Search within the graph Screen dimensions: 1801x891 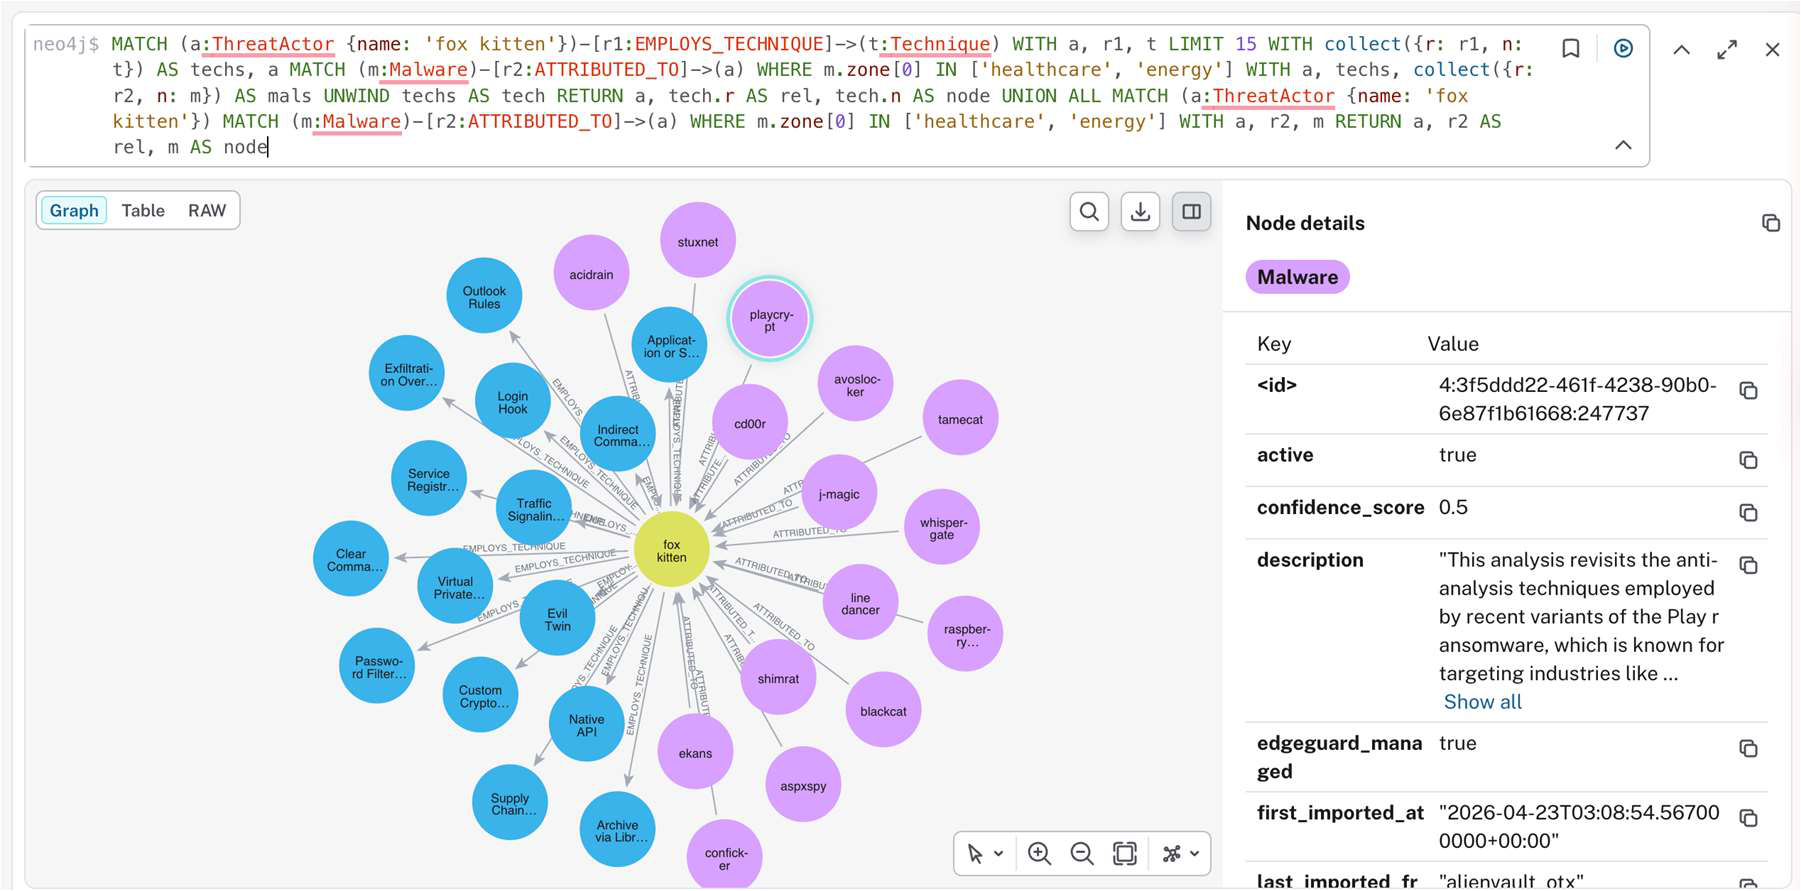click(x=1089, y=211)
